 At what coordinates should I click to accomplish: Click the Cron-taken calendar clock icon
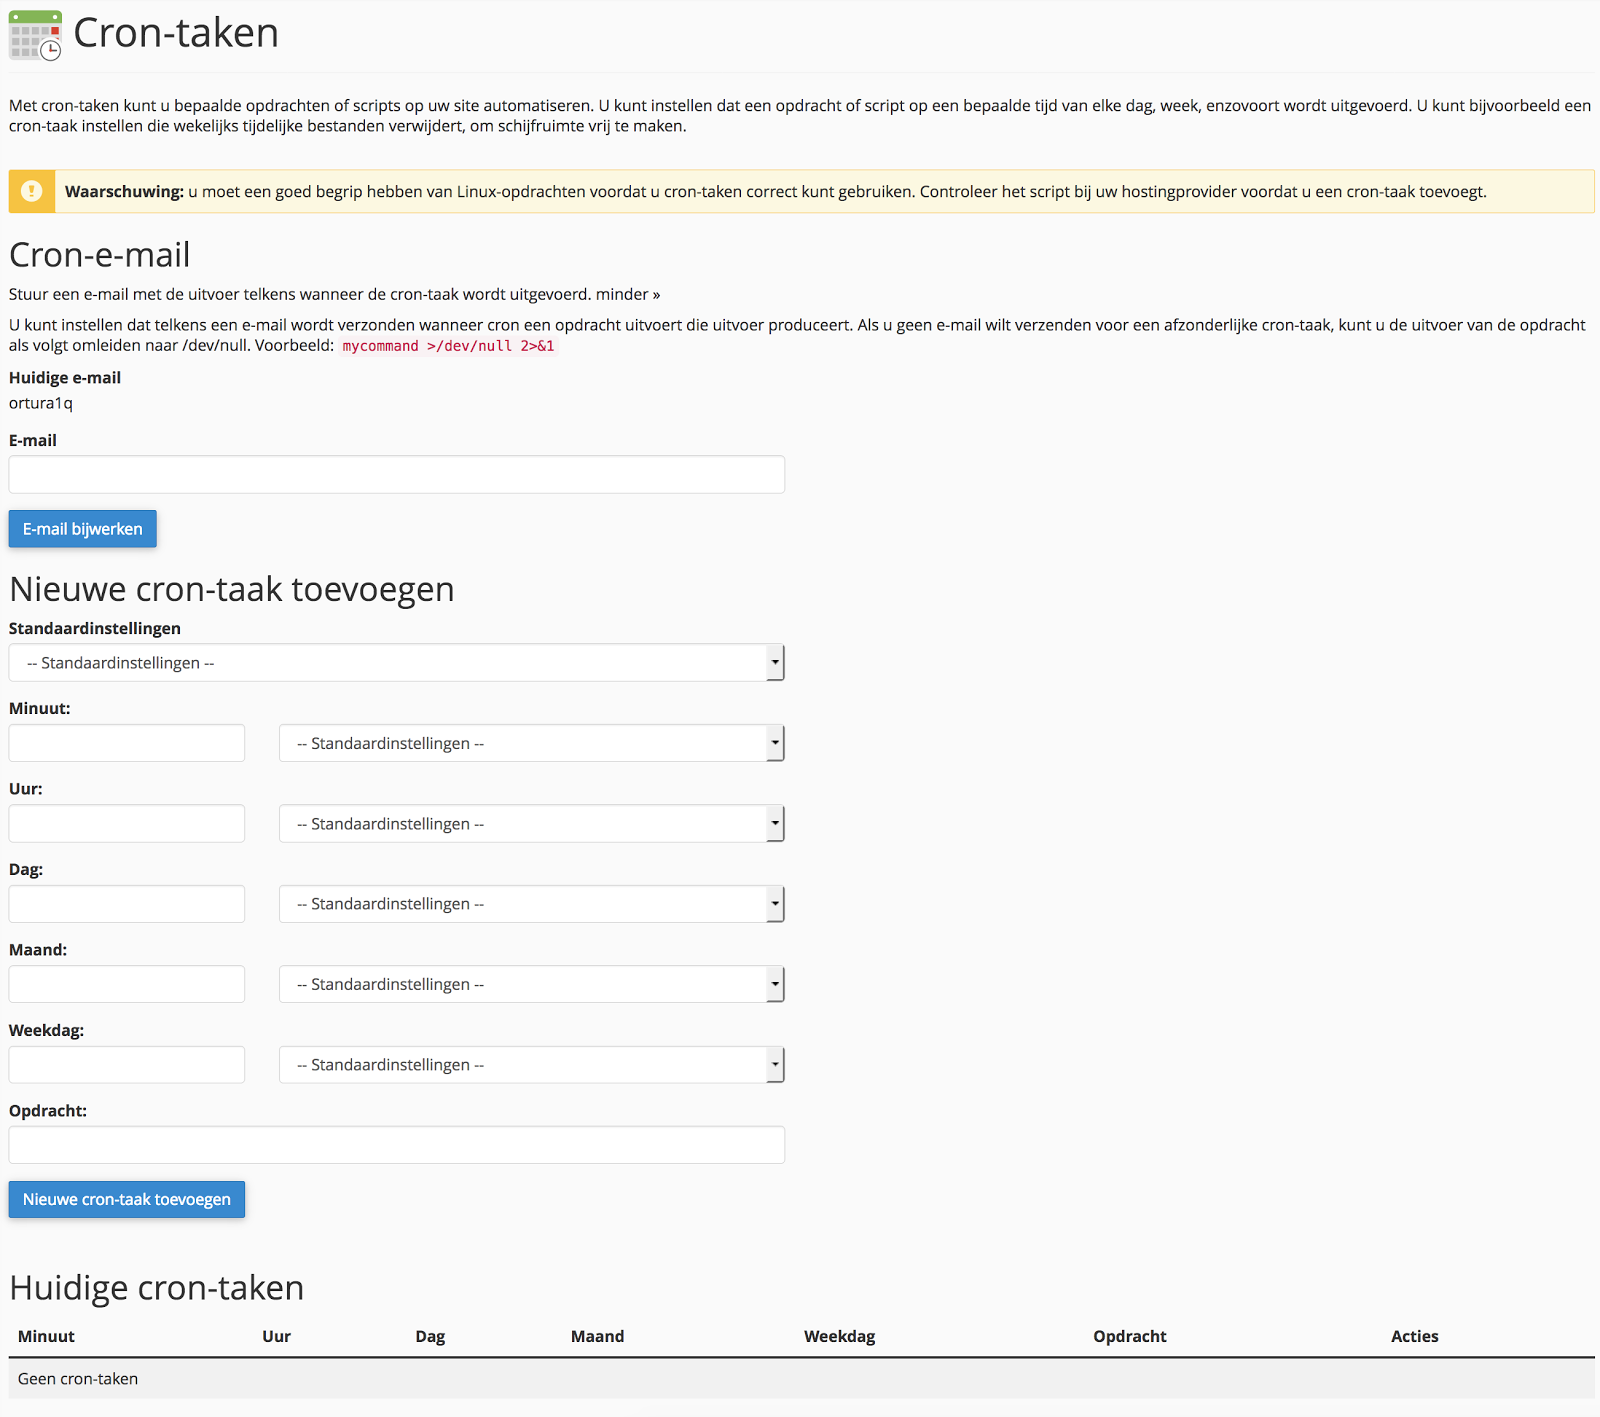point(35,35)
